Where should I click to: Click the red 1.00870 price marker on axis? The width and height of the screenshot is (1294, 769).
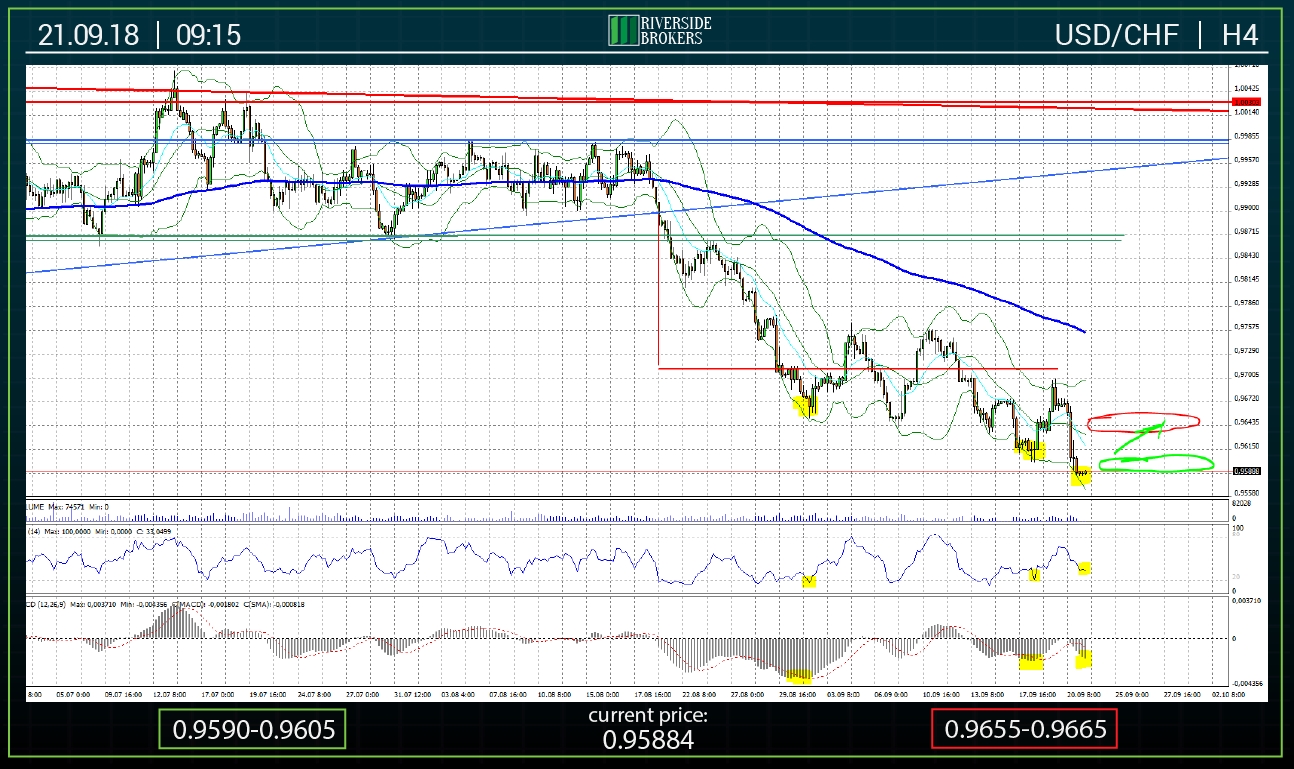tap(1246, 102)
